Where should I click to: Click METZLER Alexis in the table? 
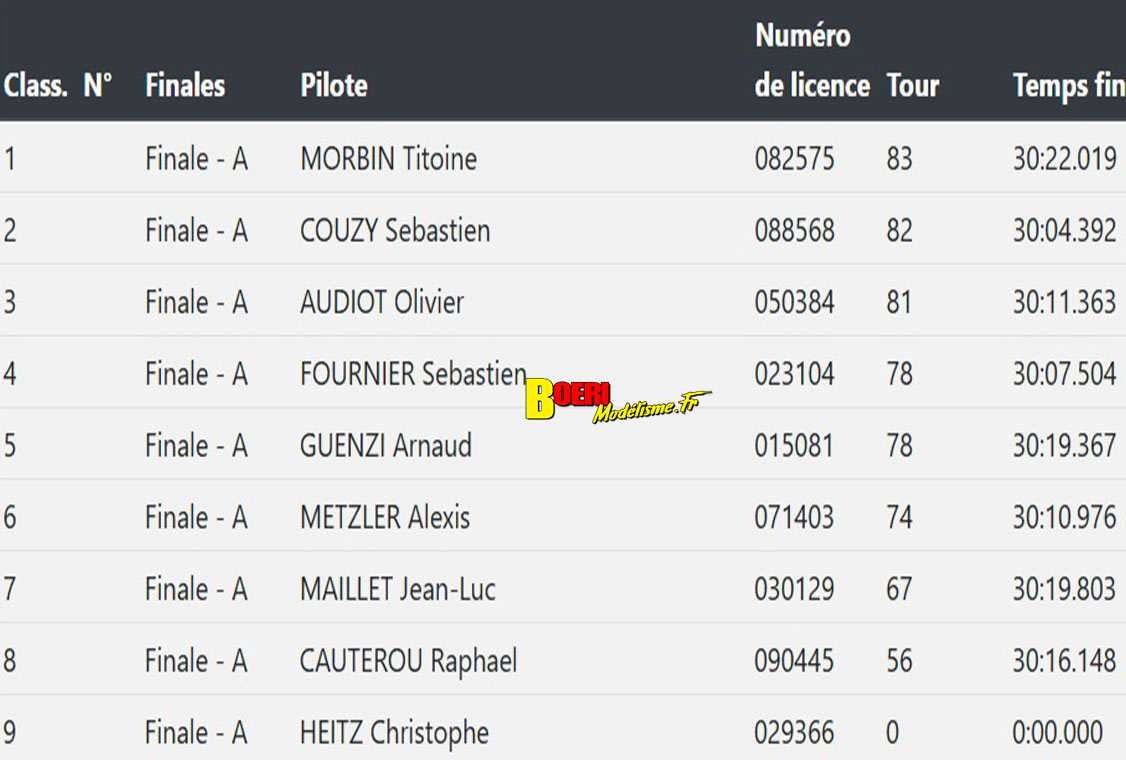(x=385, y=518)
